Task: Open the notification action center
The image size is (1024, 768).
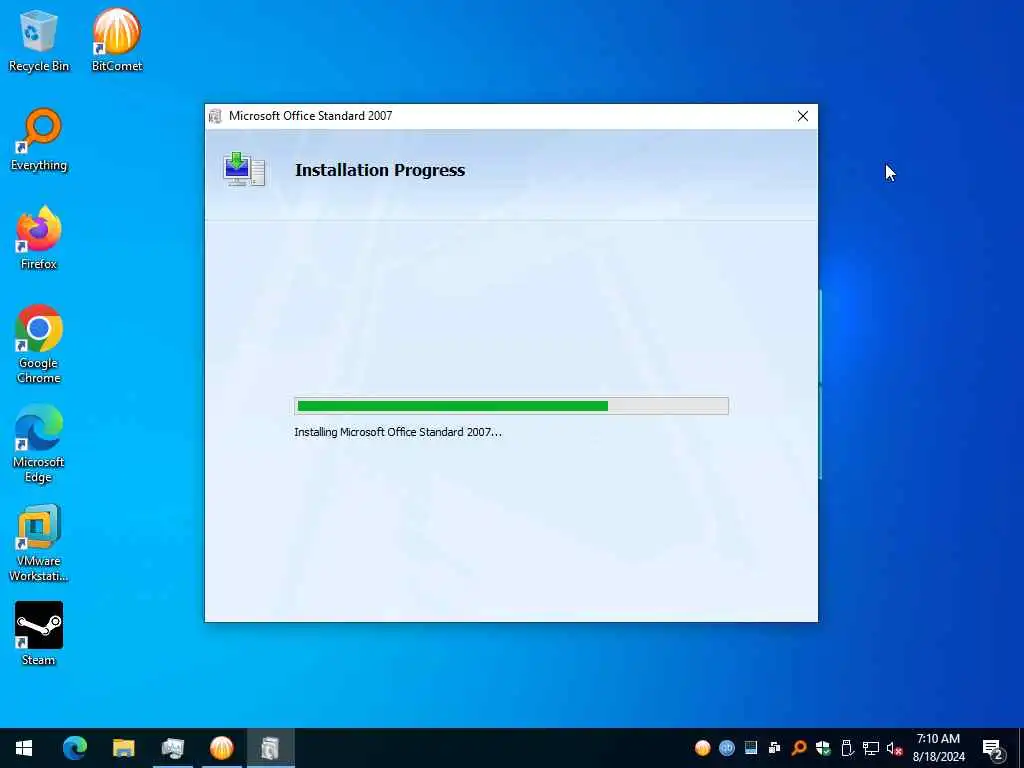Action: 992,749
